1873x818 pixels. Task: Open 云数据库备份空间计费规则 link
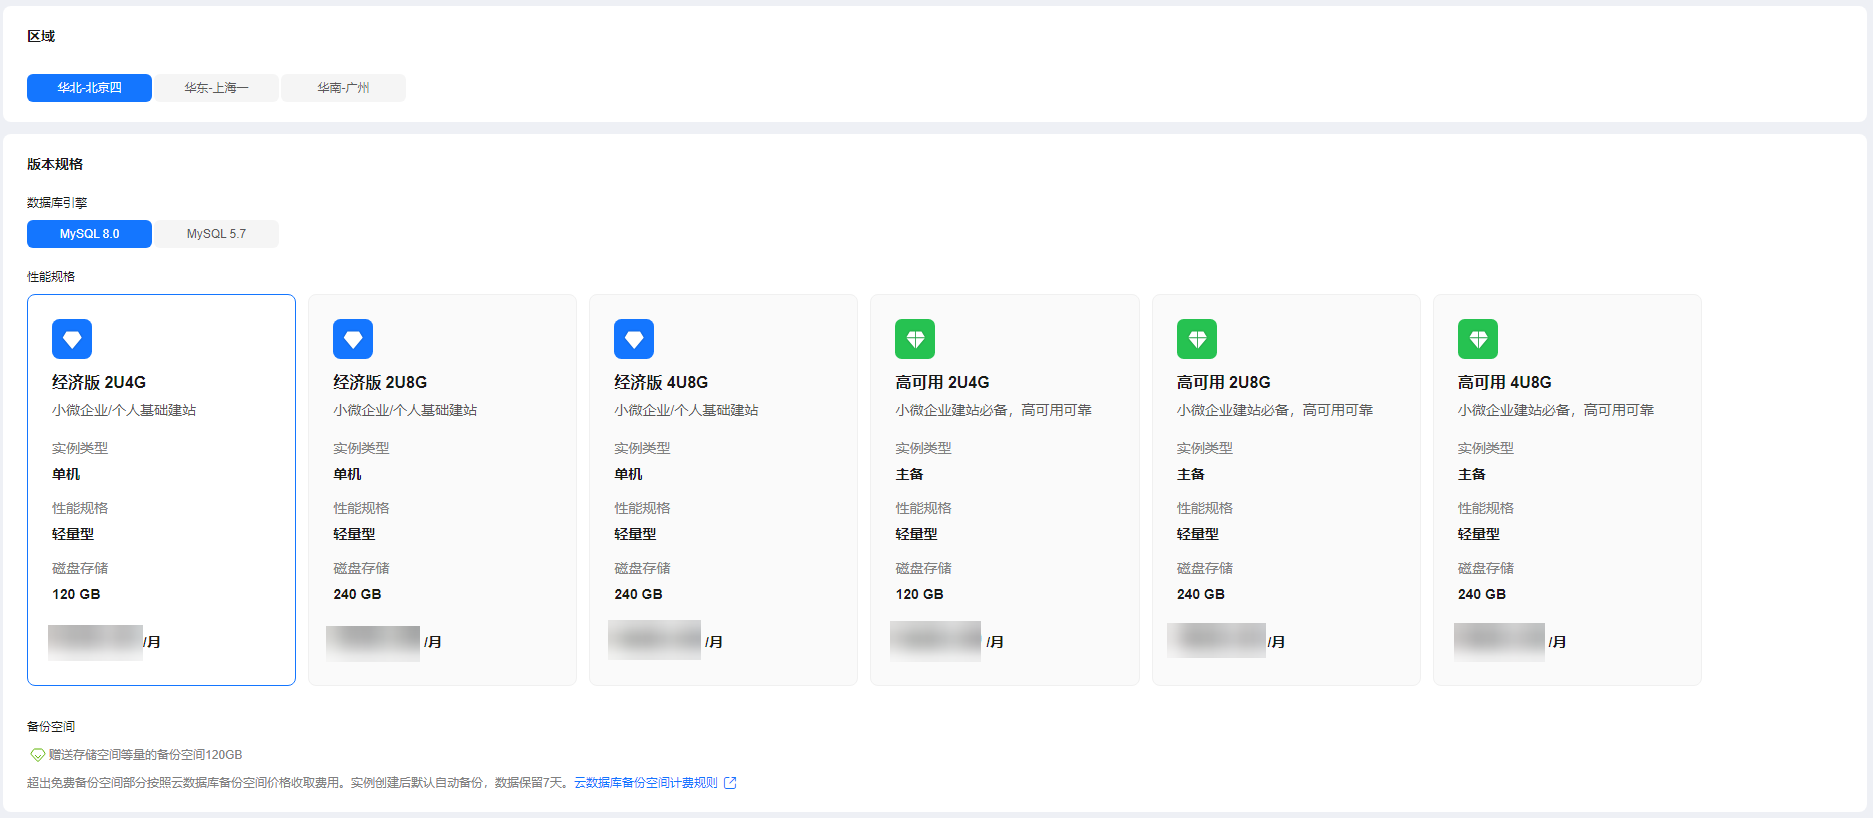click(x=645, y=783)
